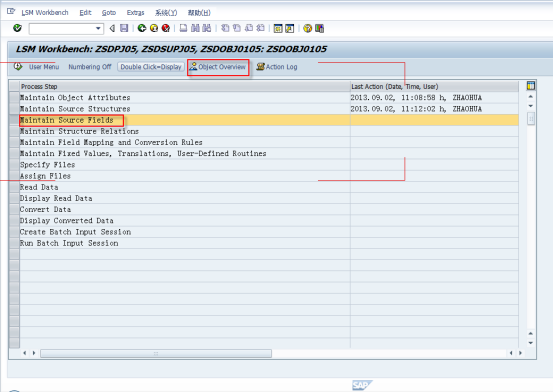Click the Save diskette icon
Image resolution: width=554 pixels, height=392 pixels.
(124, 28)
